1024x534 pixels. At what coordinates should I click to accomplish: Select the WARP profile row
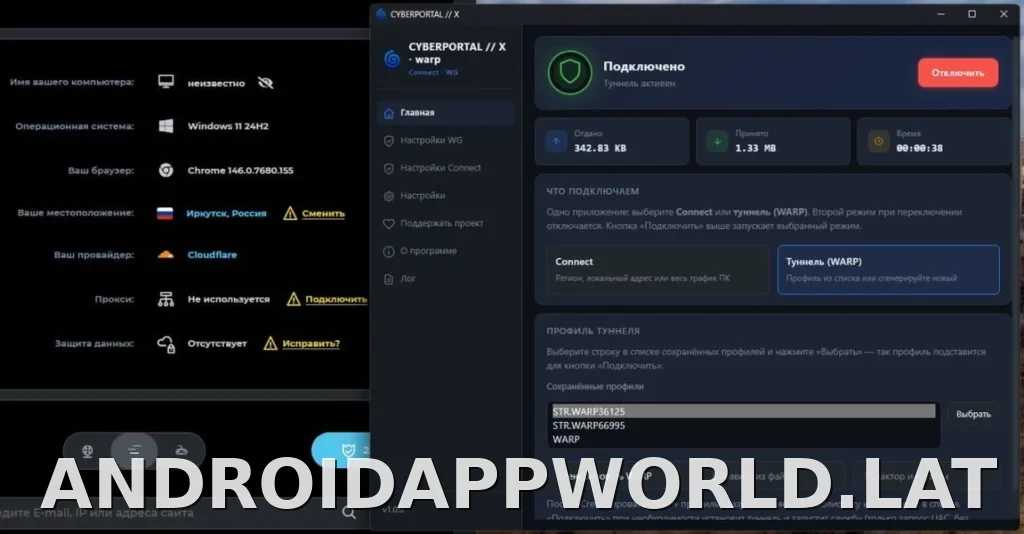[x=743, y=439]
